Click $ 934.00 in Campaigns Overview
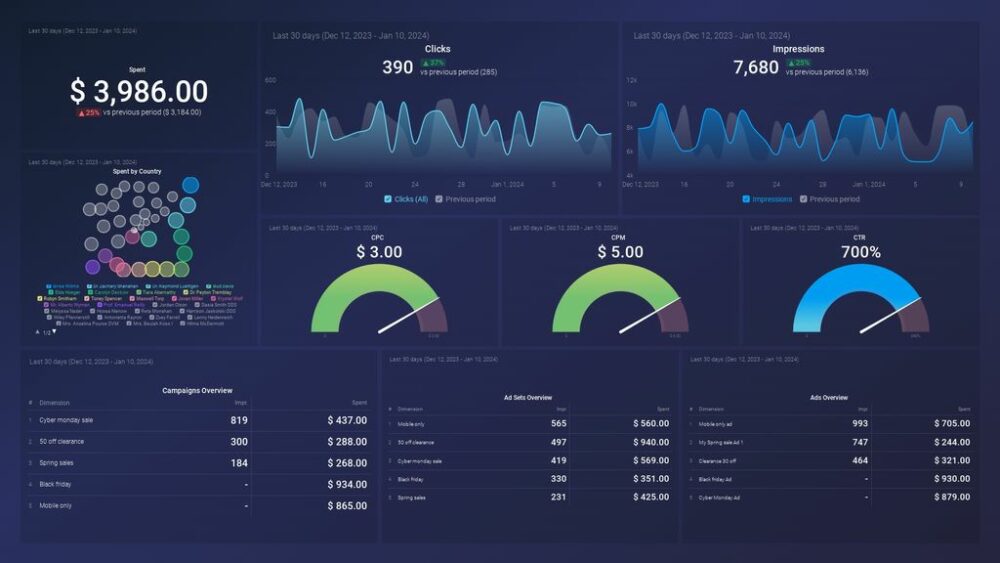 click(348, 485)
